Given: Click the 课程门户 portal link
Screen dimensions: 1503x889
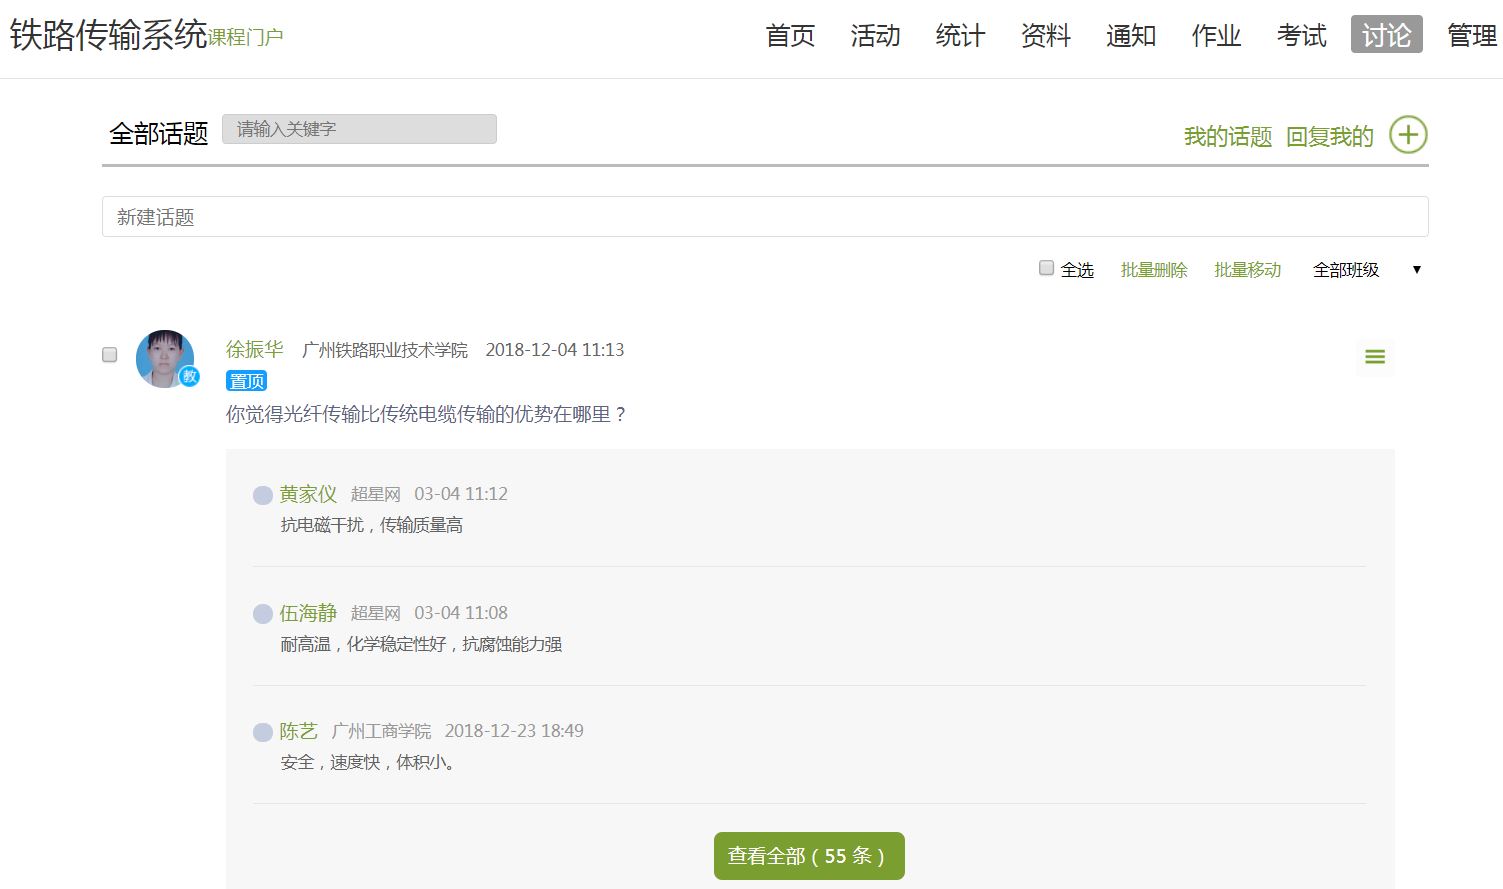Looking at the screenshot, I should [246, 38].
